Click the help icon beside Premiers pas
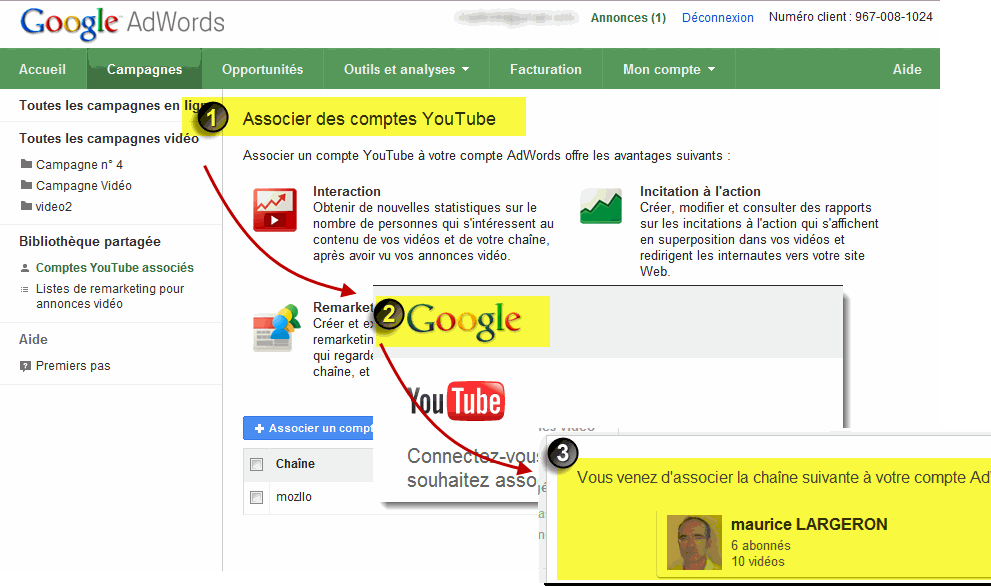 click(x=25, y=366)
